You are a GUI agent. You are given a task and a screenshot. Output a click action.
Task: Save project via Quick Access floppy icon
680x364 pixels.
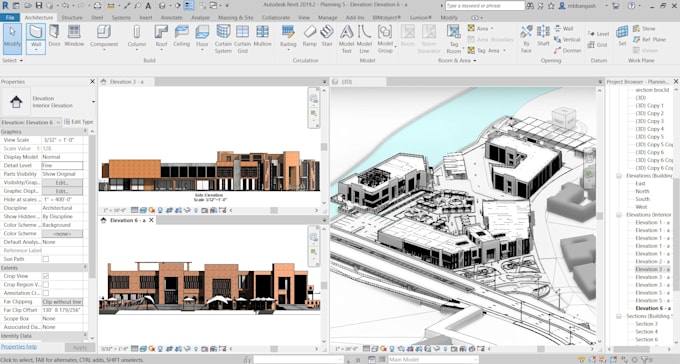pyautogui.click(x=39, y=6)
